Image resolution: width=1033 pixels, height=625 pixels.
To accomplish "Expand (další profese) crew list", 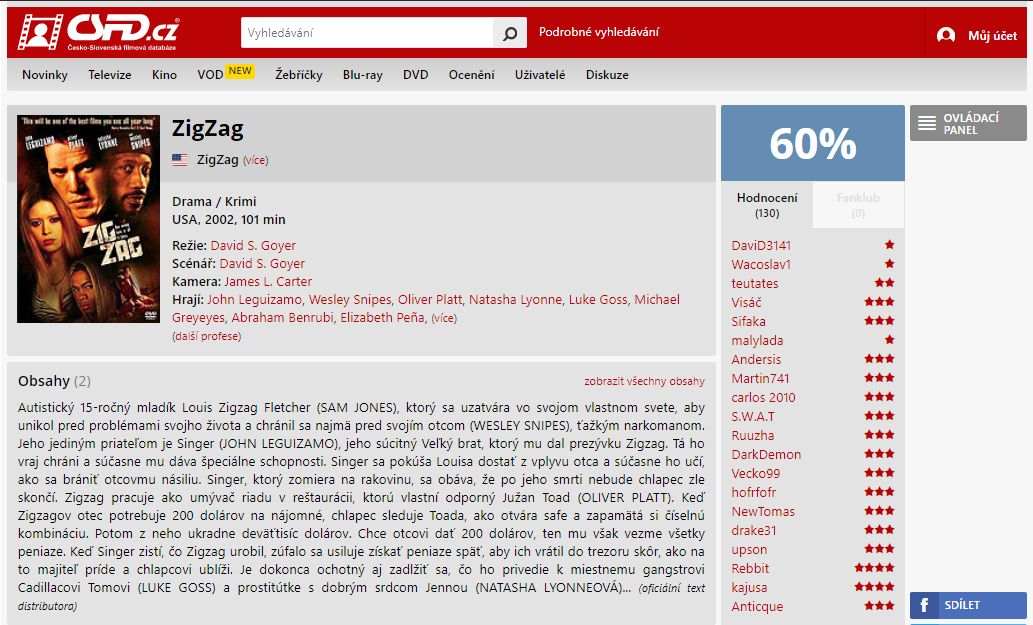I will (x=206, y=336).
